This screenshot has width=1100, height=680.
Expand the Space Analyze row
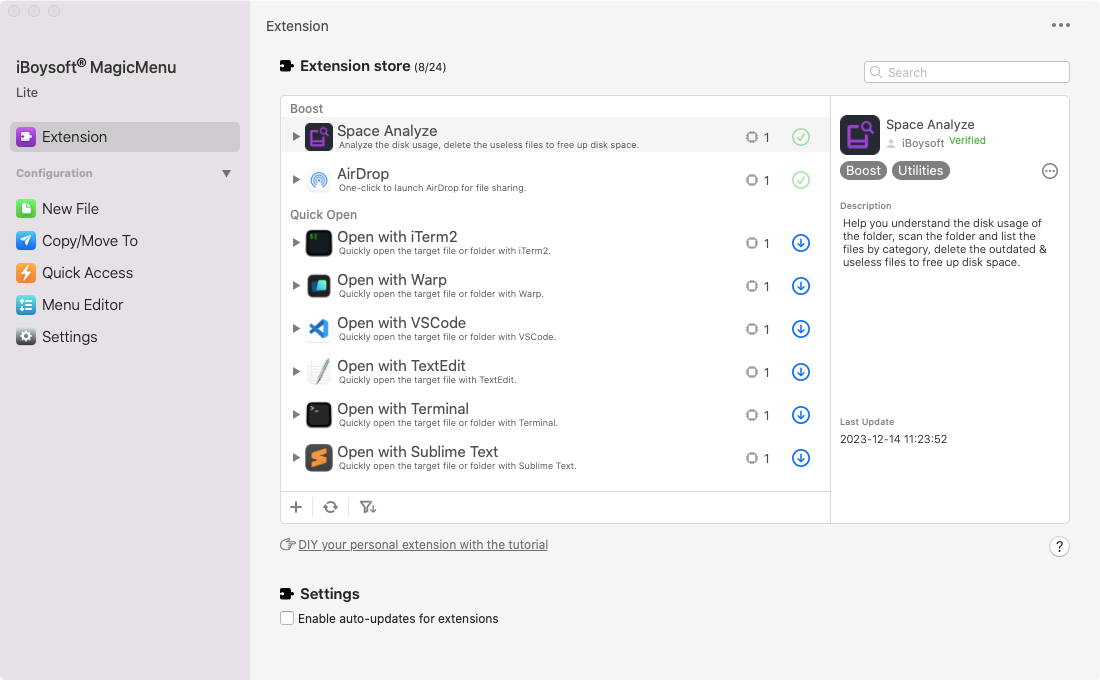296,137
